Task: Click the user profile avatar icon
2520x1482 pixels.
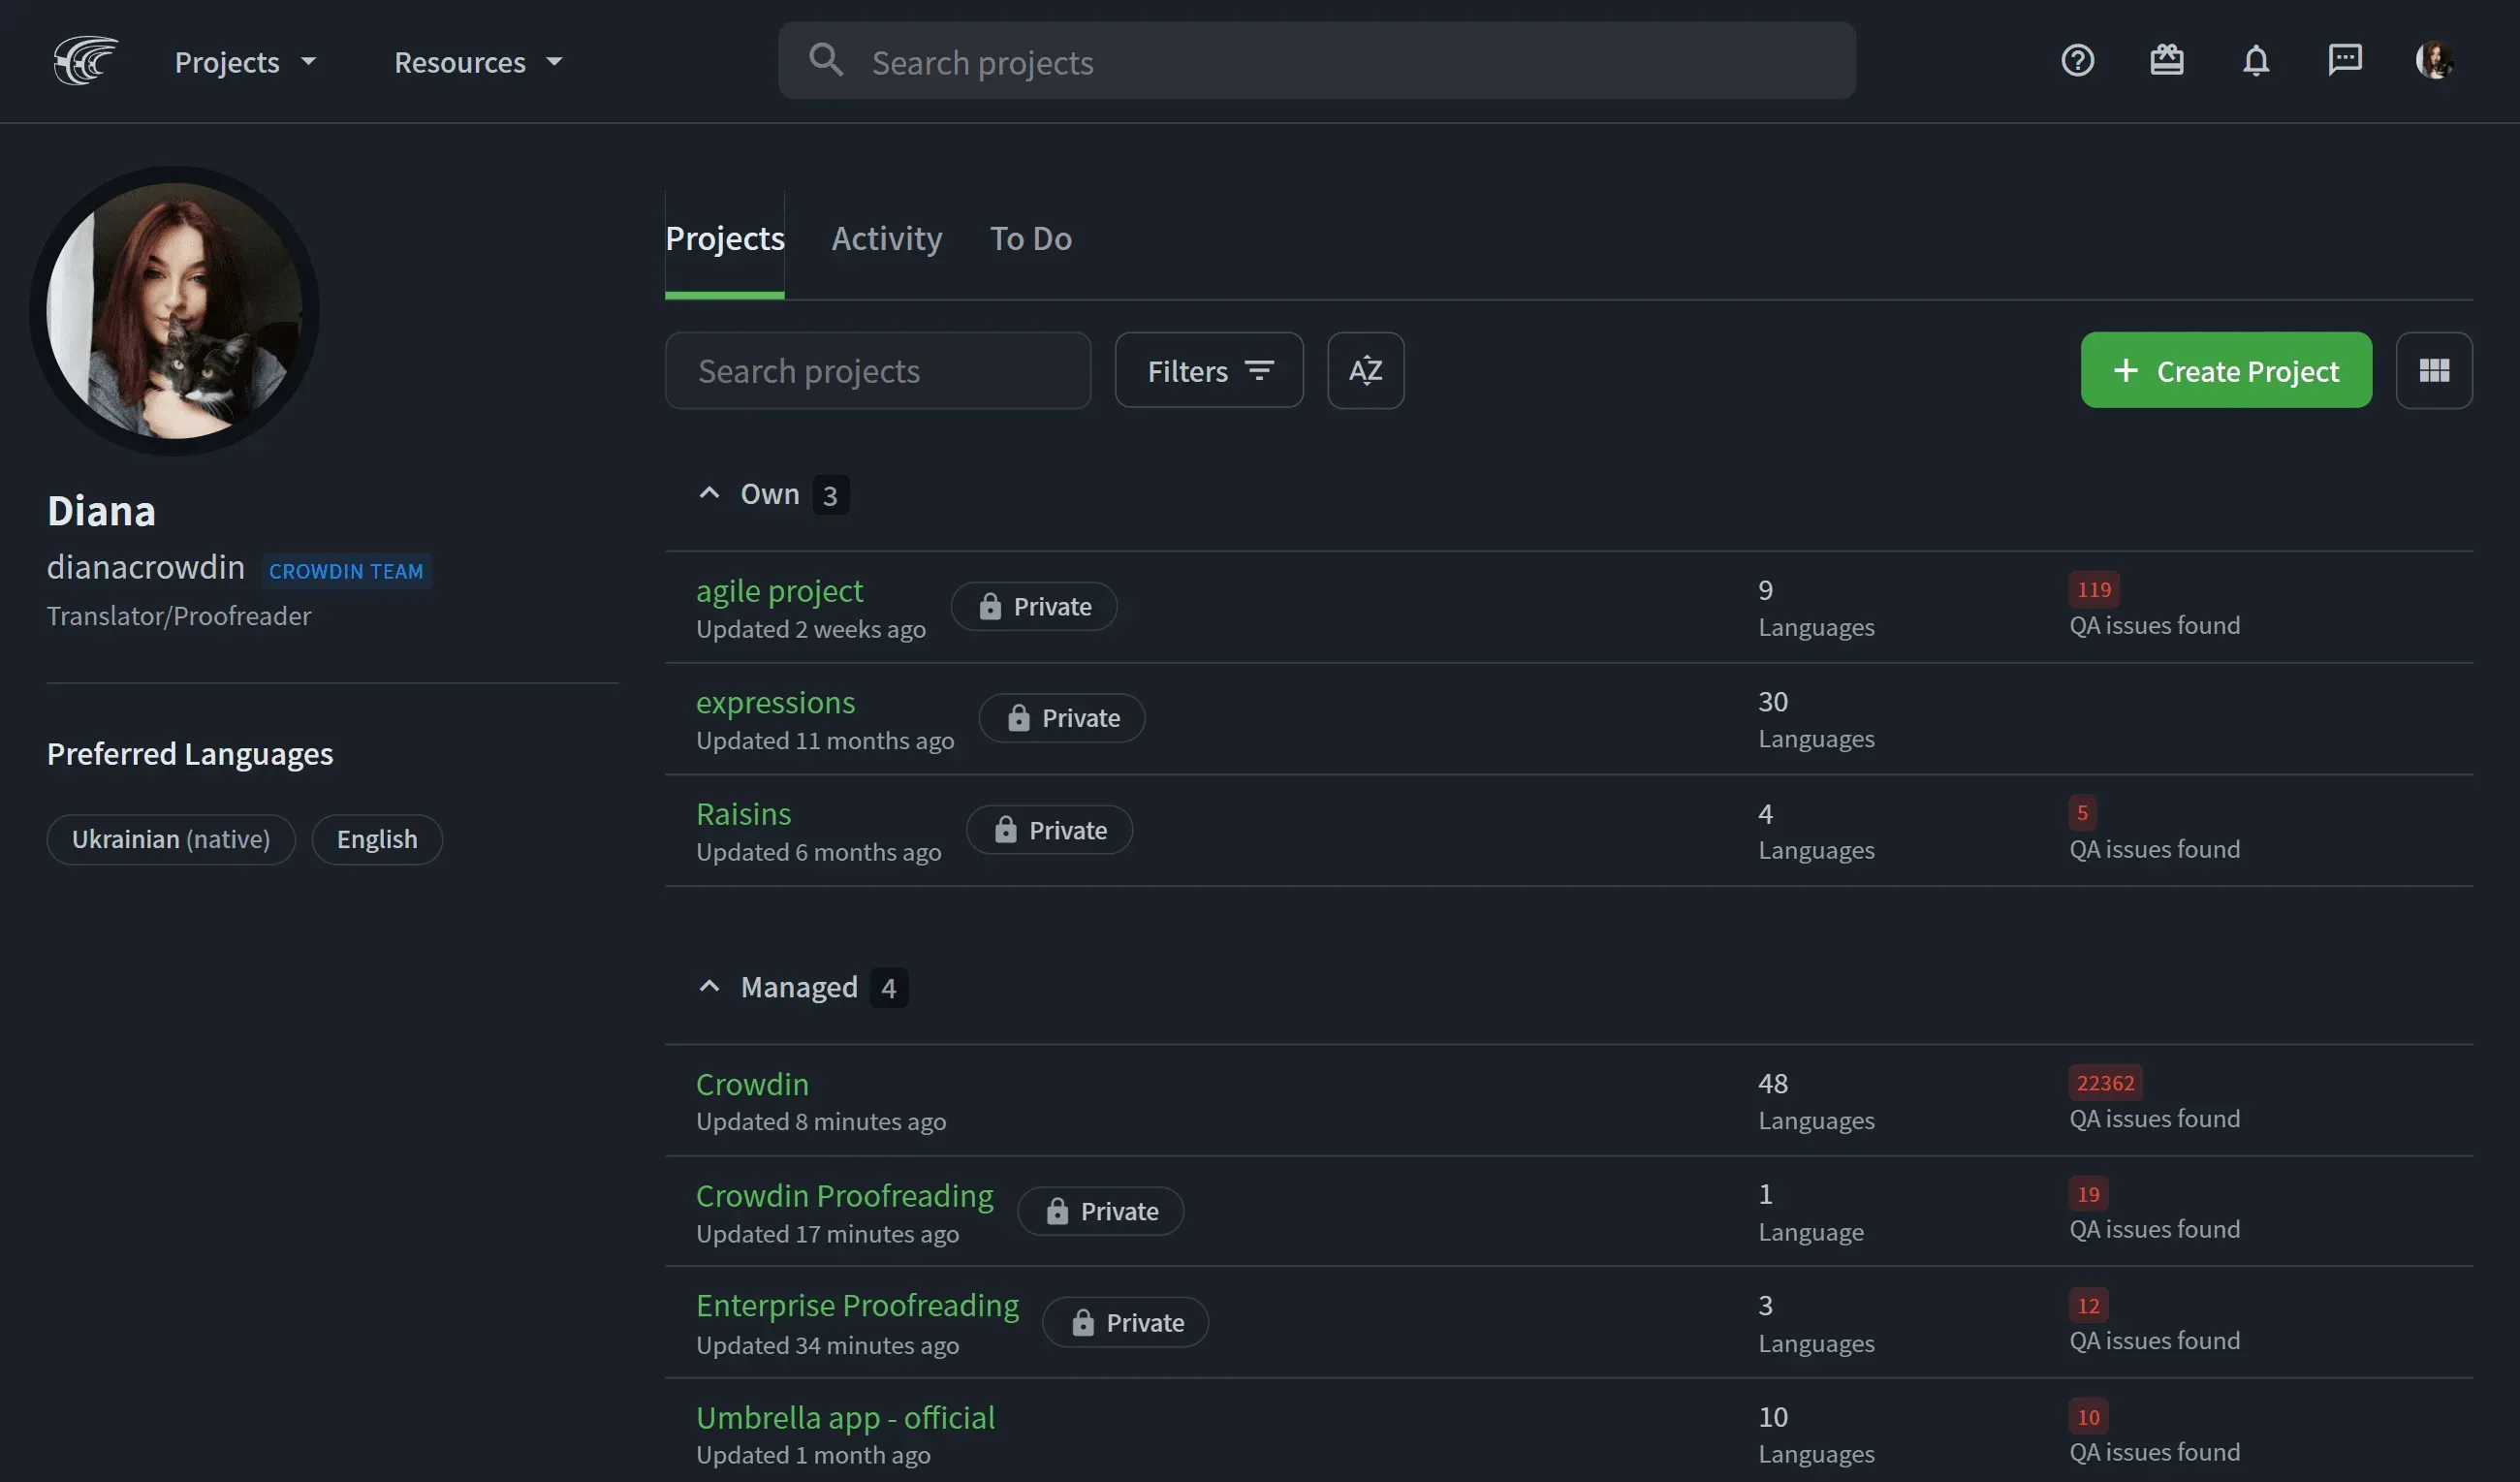Action: click(x=2434, y=58)
